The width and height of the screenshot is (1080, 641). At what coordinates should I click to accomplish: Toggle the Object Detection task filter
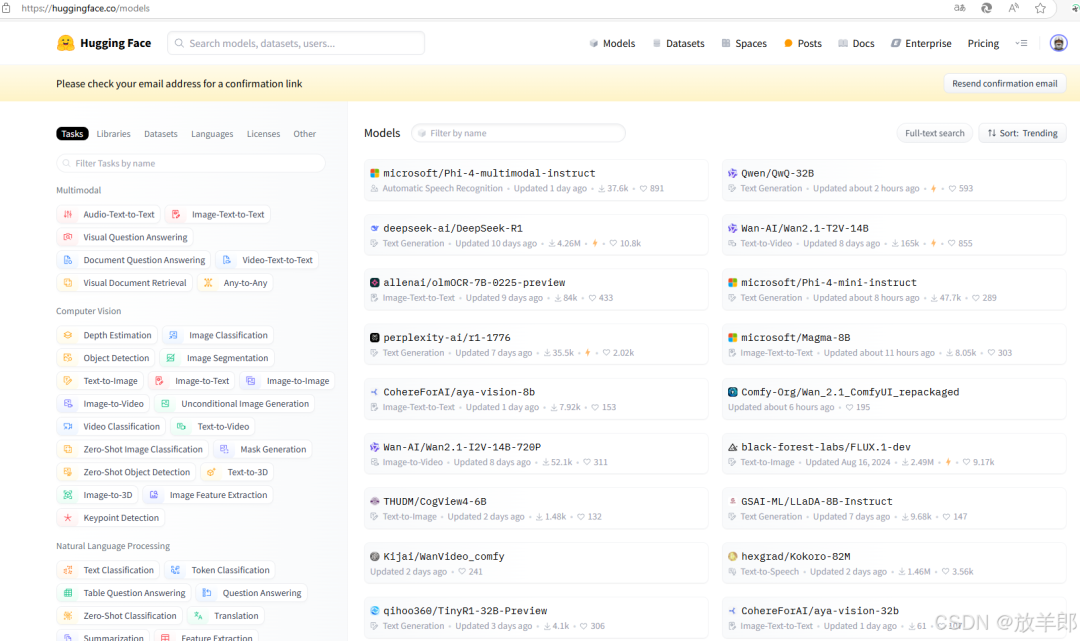pyautogui.click(x=106, y=358)
